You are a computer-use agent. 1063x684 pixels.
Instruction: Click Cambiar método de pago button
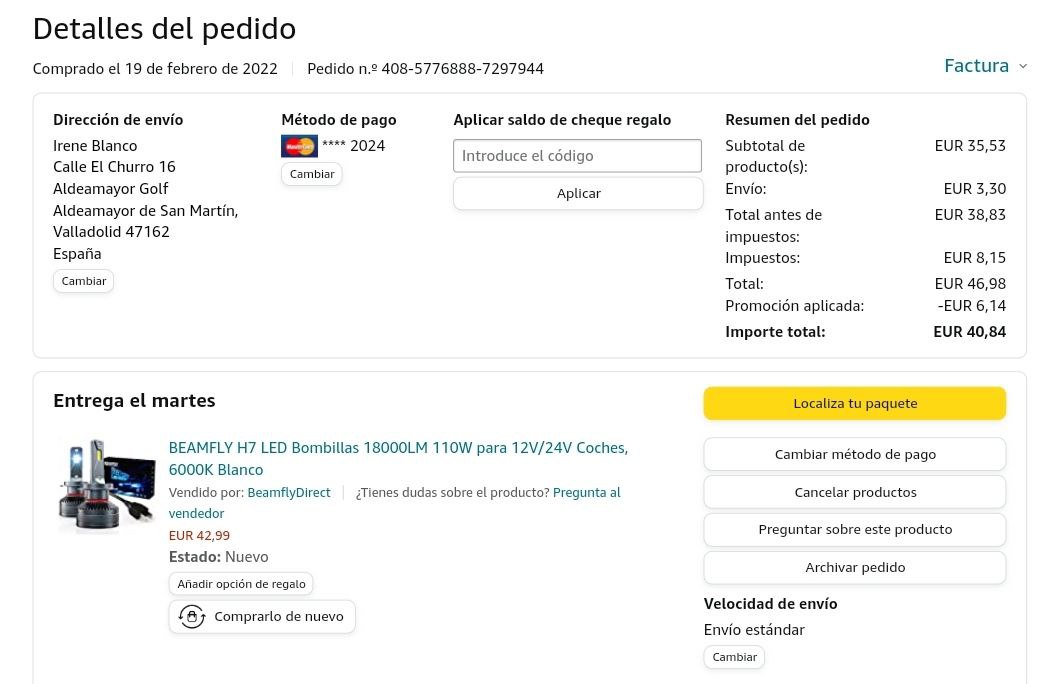coord(854,454)
